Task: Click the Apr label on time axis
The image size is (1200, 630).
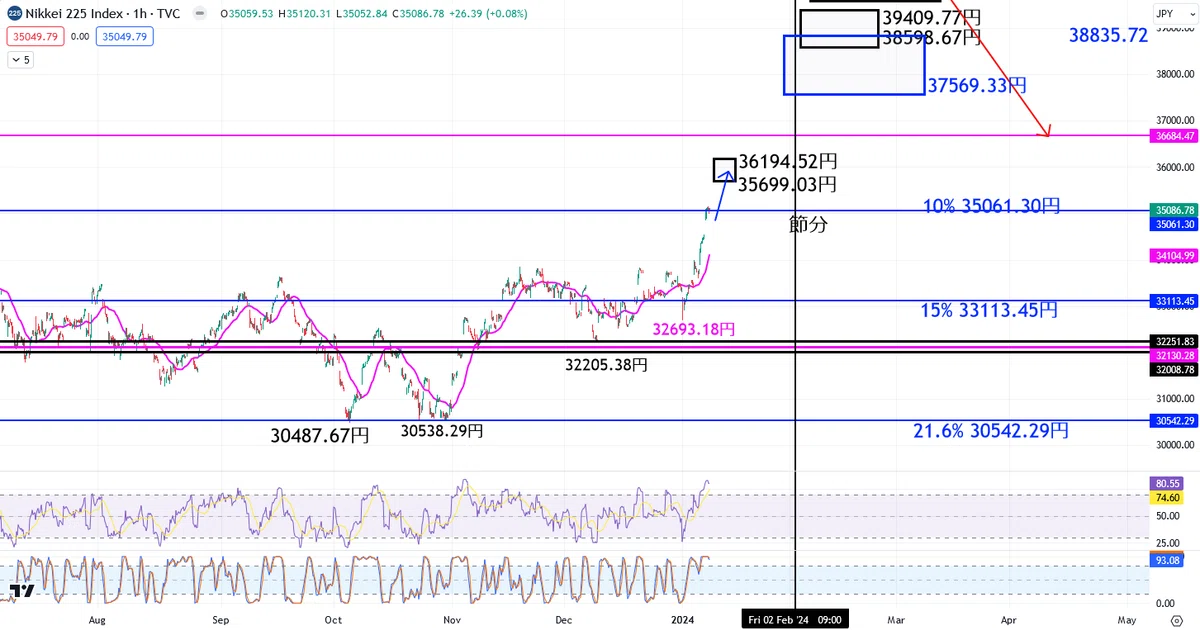Action: tap(1009, 620)
